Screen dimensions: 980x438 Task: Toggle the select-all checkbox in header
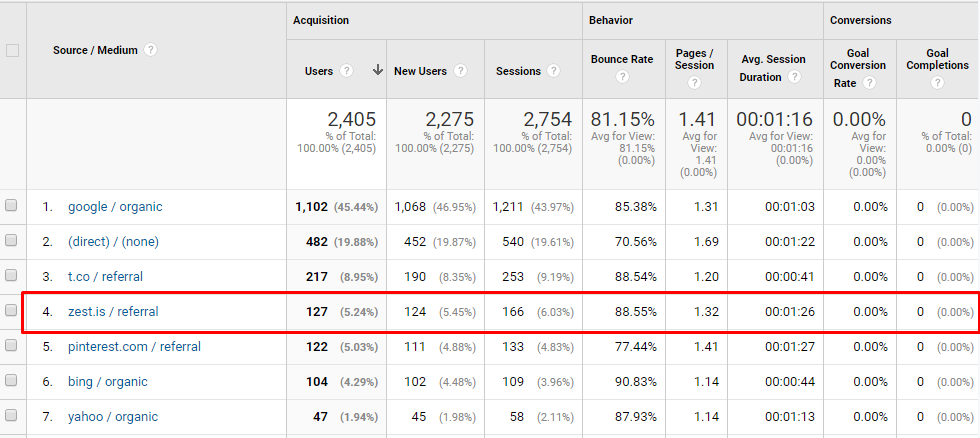tap(12, 51)
